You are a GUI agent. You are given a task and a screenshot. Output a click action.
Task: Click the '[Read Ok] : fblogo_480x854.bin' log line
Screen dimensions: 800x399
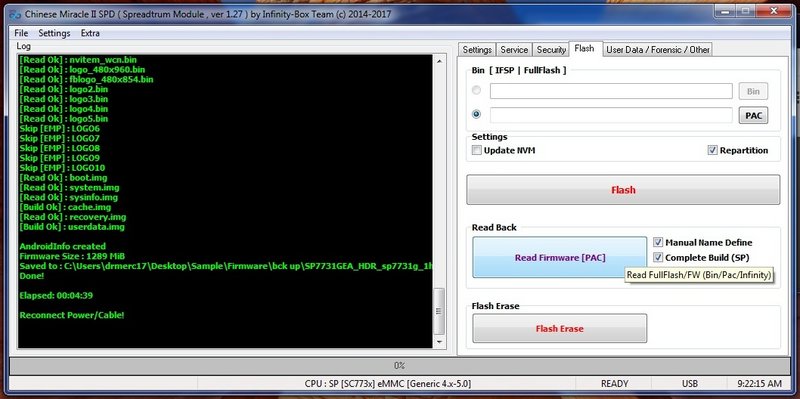click(x=86, y=79)
